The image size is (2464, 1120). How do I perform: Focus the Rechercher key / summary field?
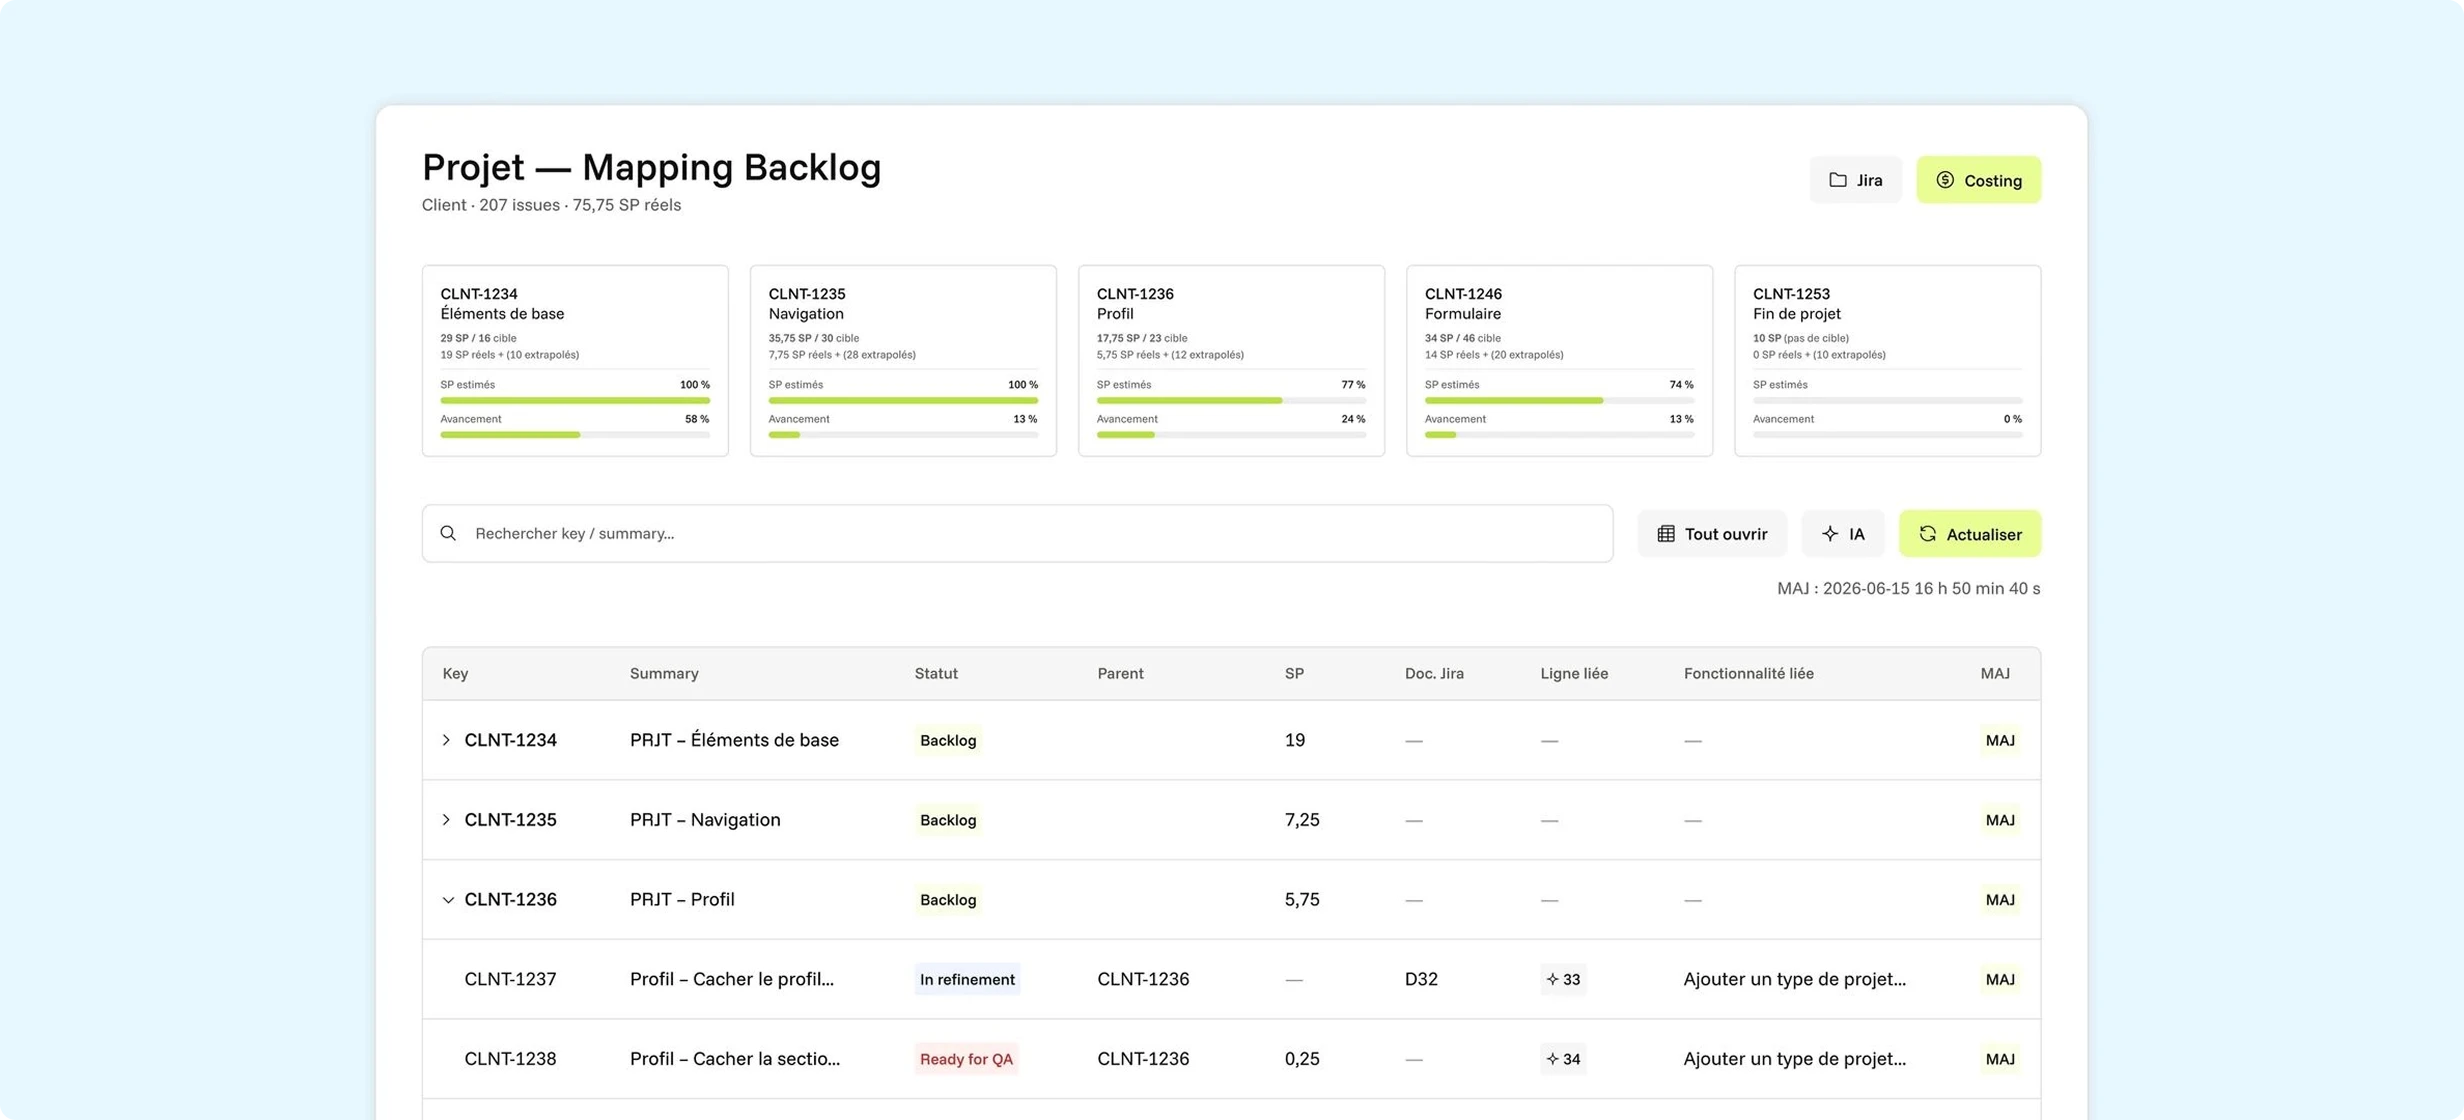point(1017,533)
